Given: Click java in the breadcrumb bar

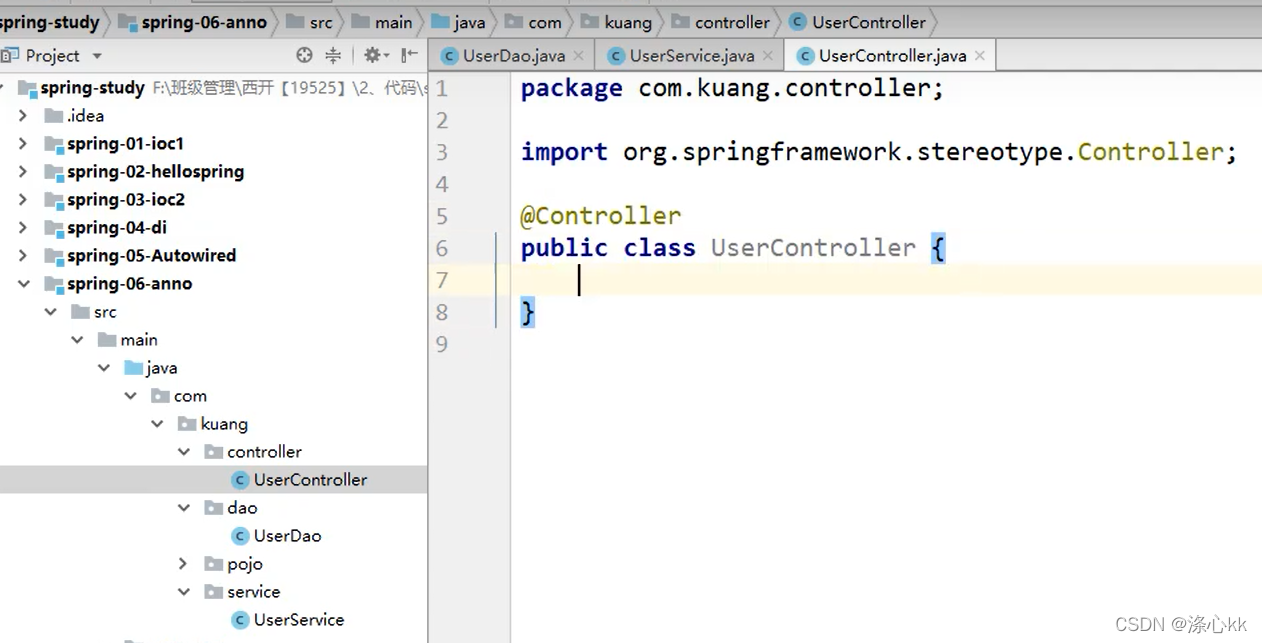Looking at the screenshot, I should coord(458,22).
